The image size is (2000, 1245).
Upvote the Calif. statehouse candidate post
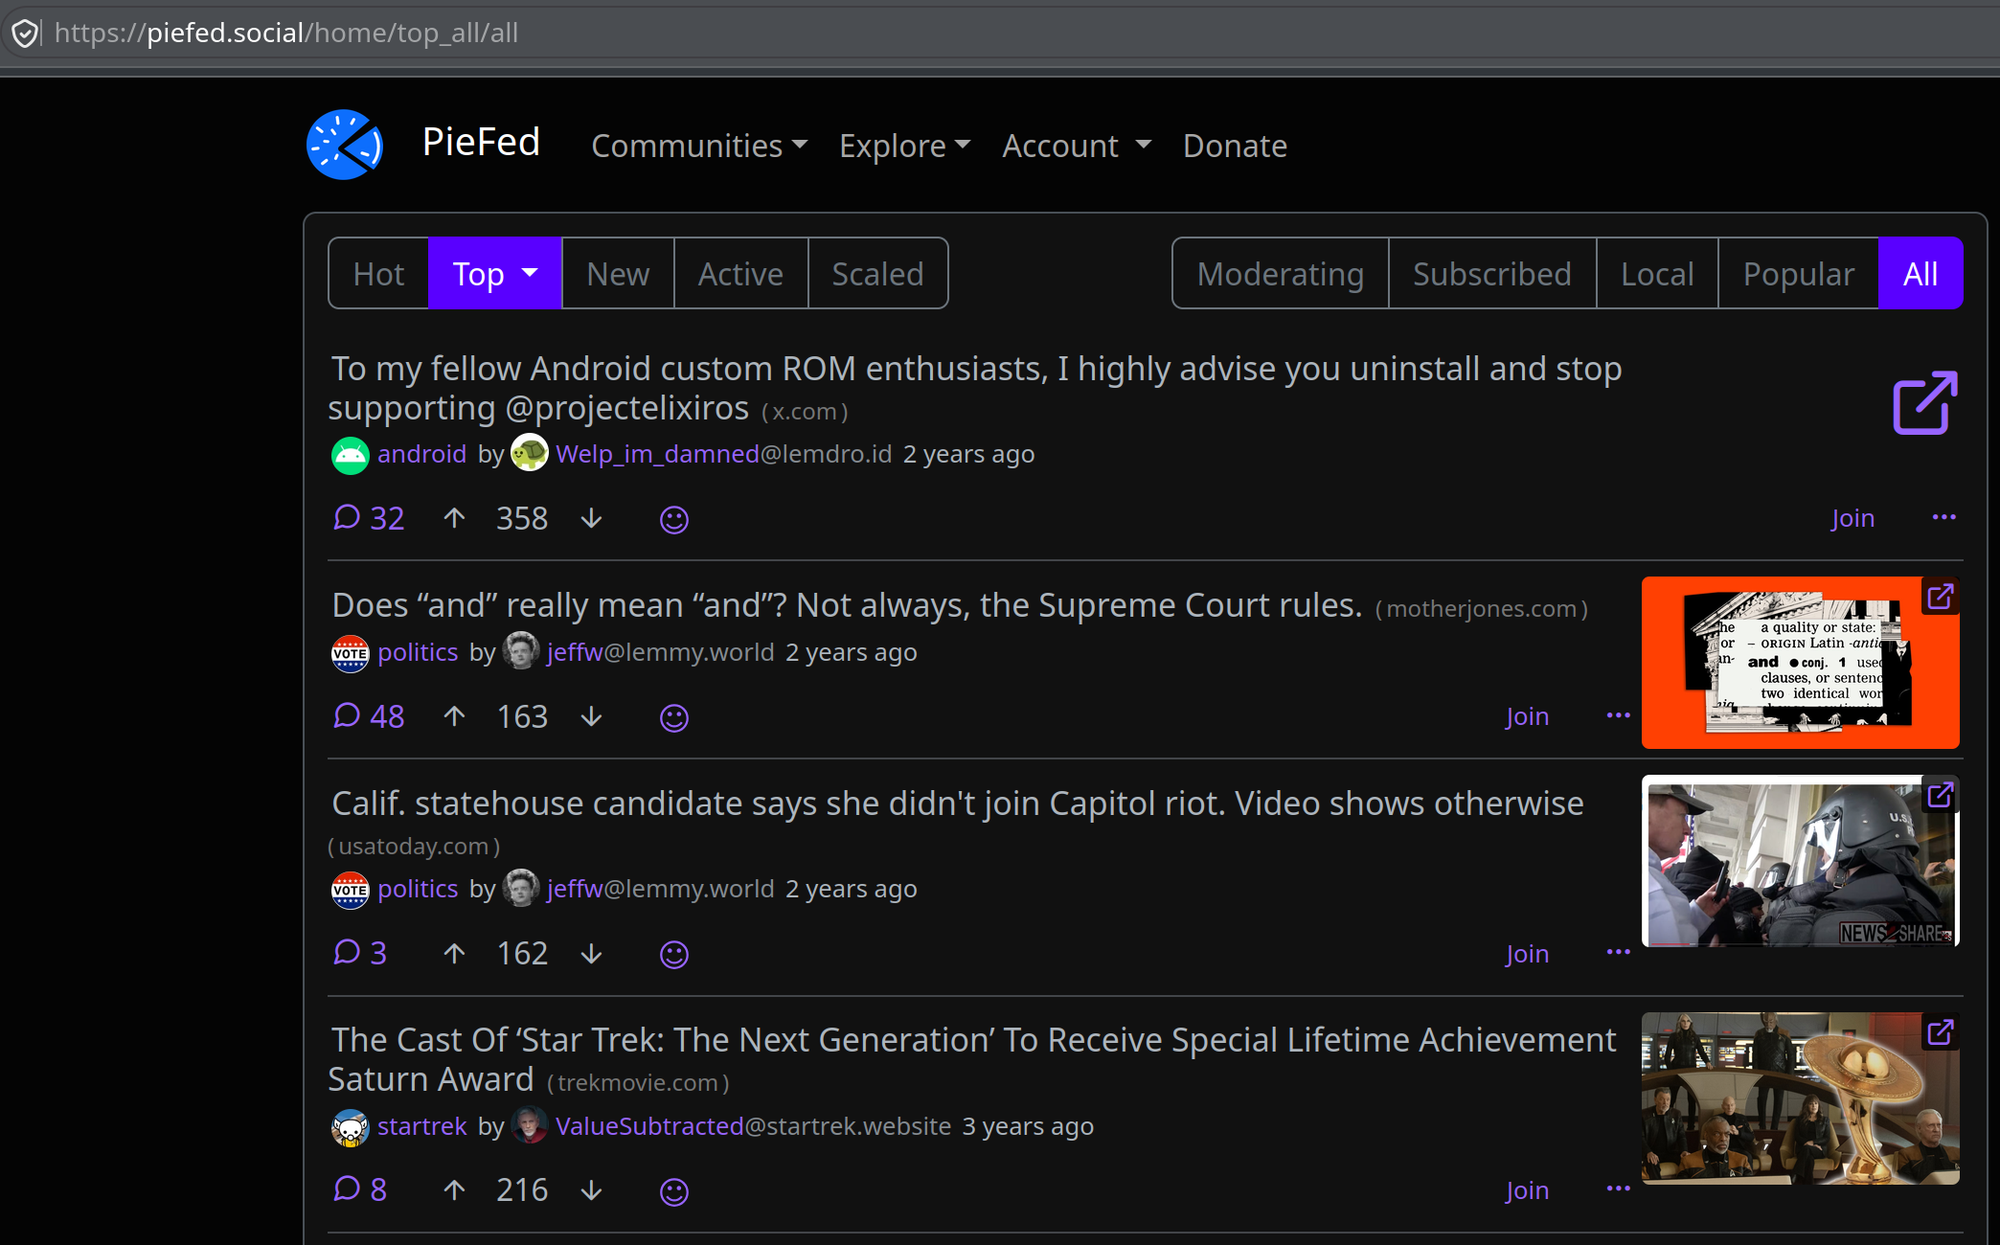(454, 953)
